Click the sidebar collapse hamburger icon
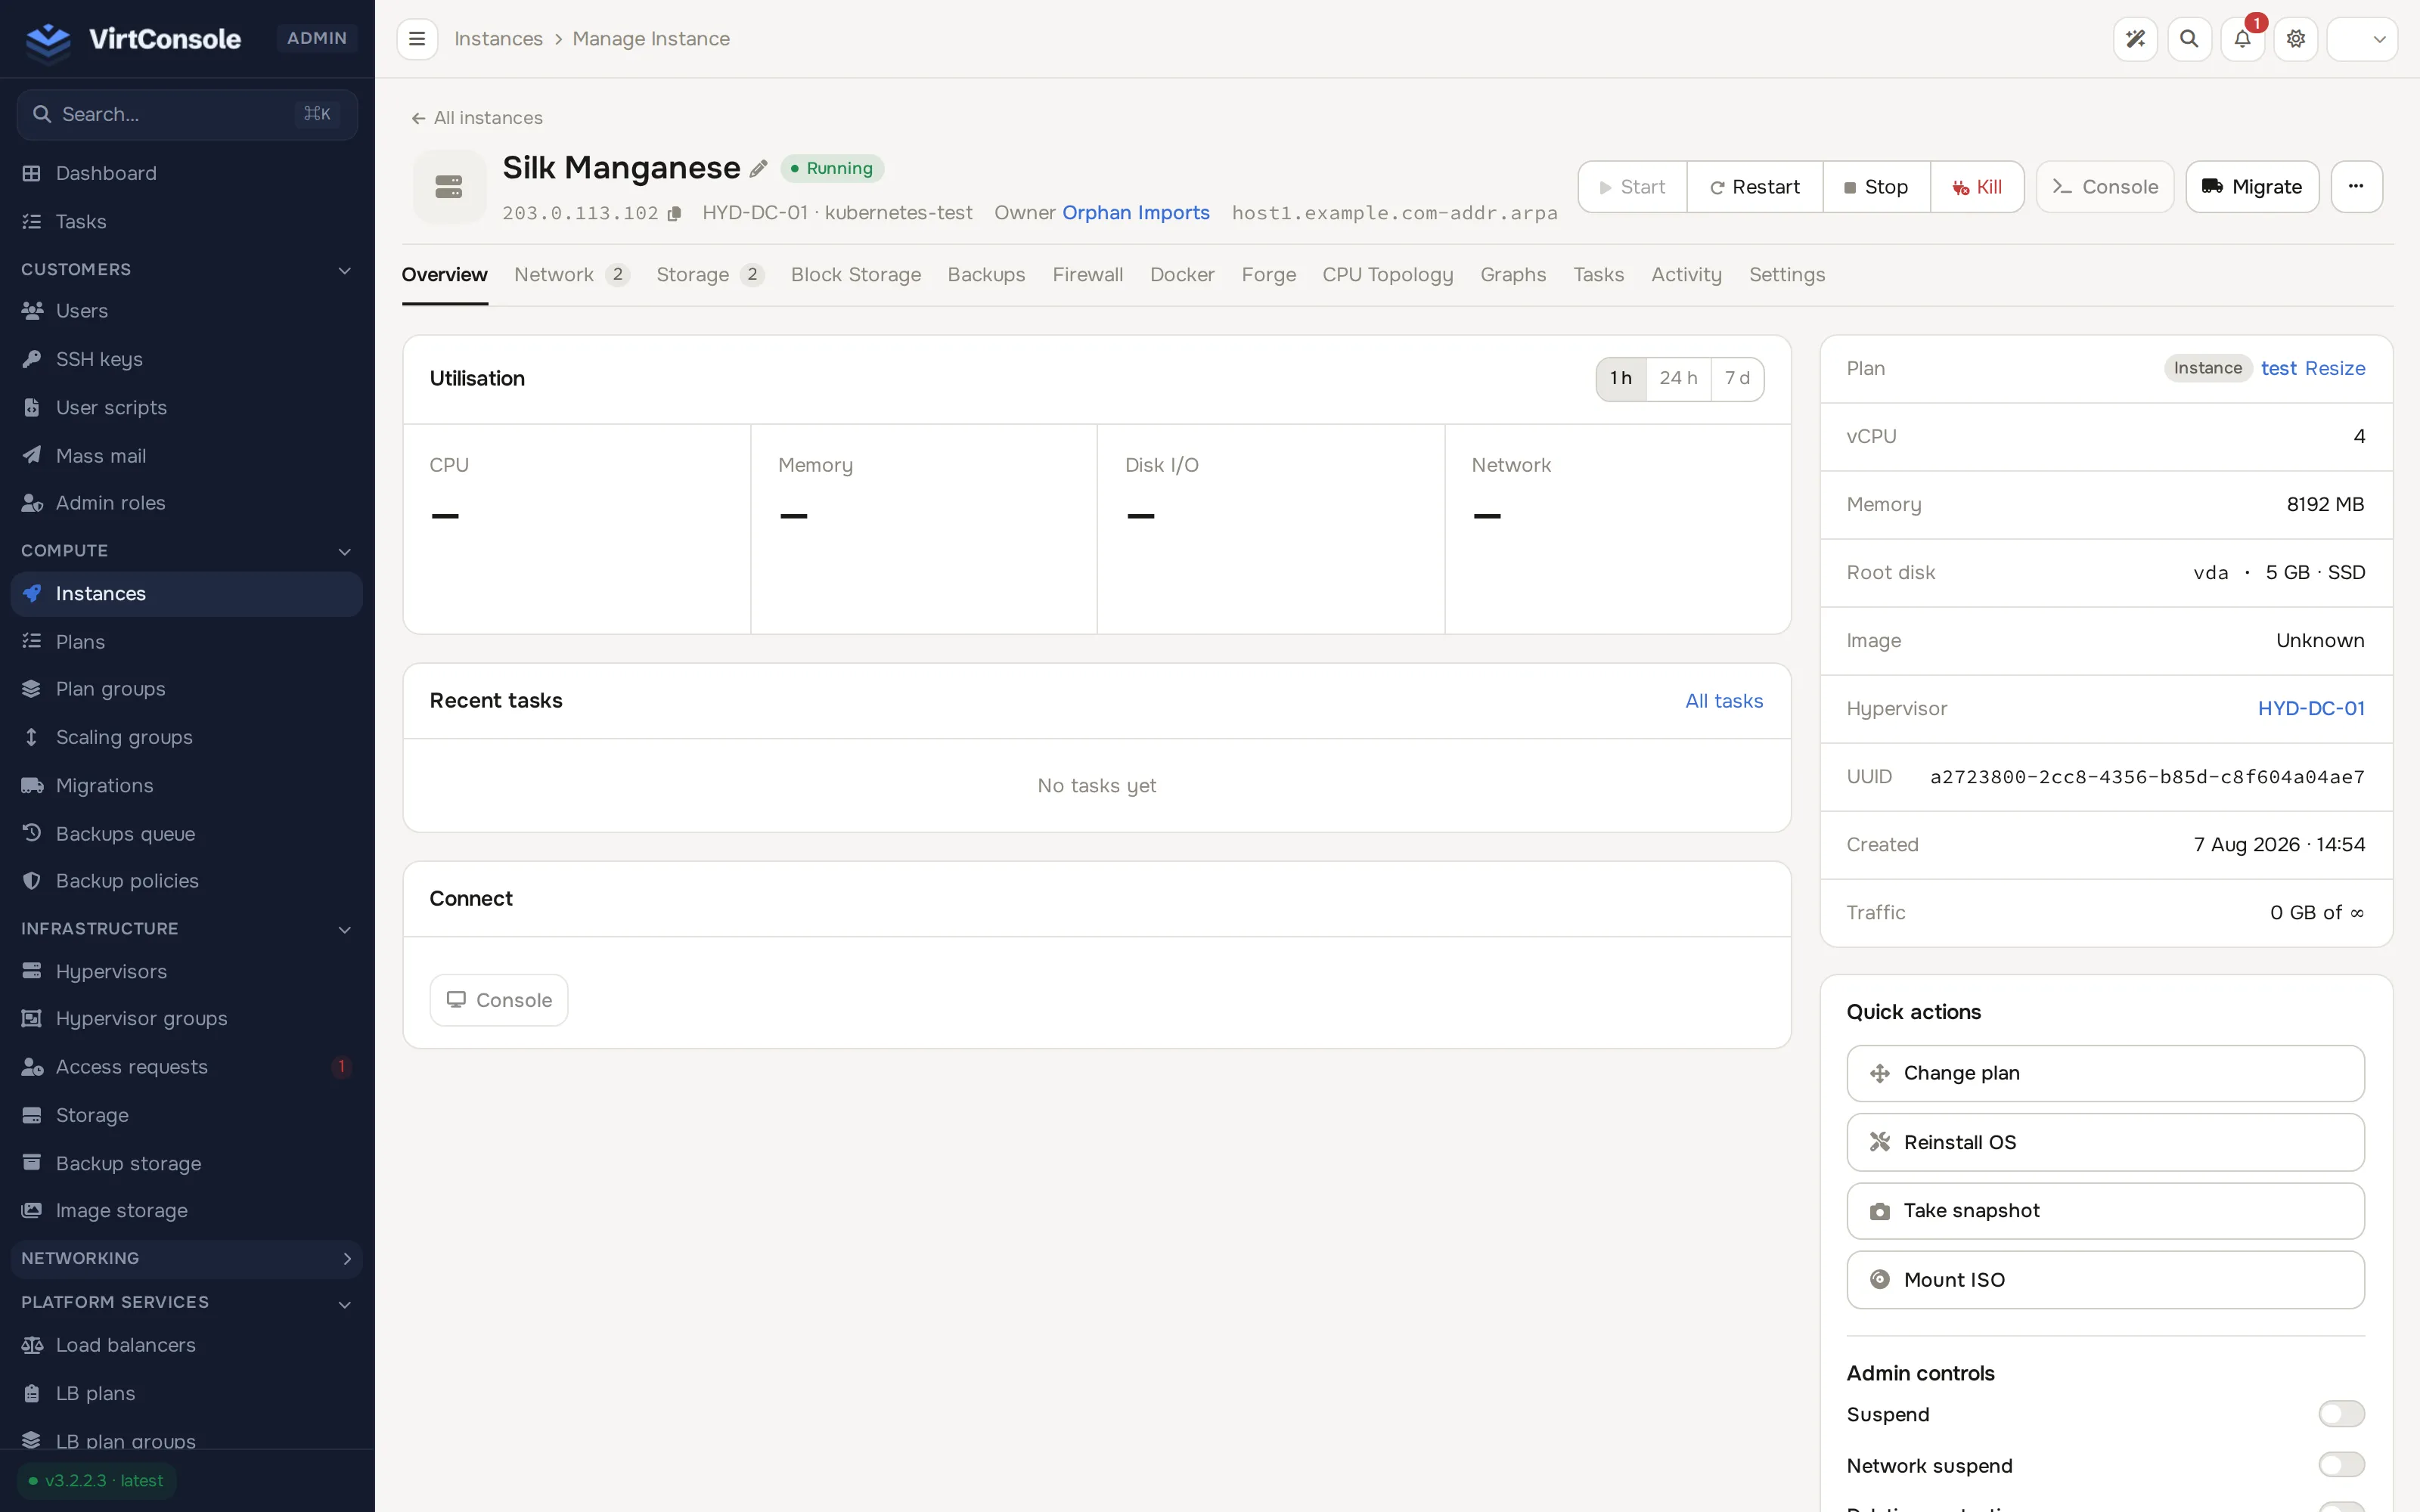Screen dimensions: 2420x1512 [417, 39]
